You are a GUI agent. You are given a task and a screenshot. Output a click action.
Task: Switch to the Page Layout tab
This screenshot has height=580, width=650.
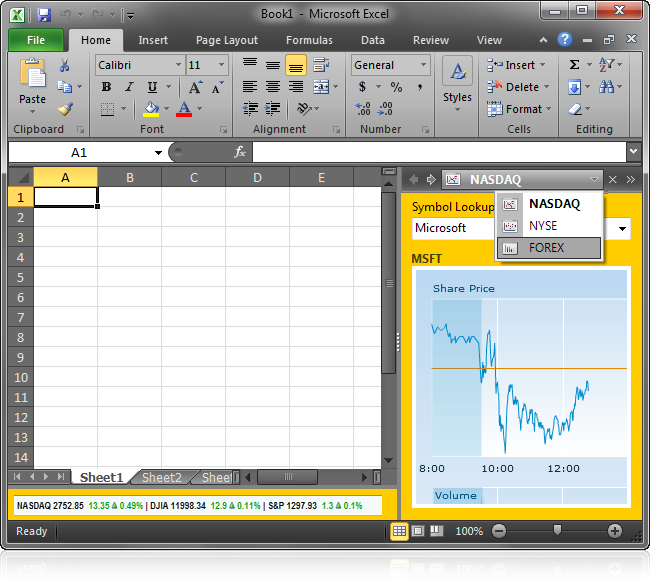227,40
